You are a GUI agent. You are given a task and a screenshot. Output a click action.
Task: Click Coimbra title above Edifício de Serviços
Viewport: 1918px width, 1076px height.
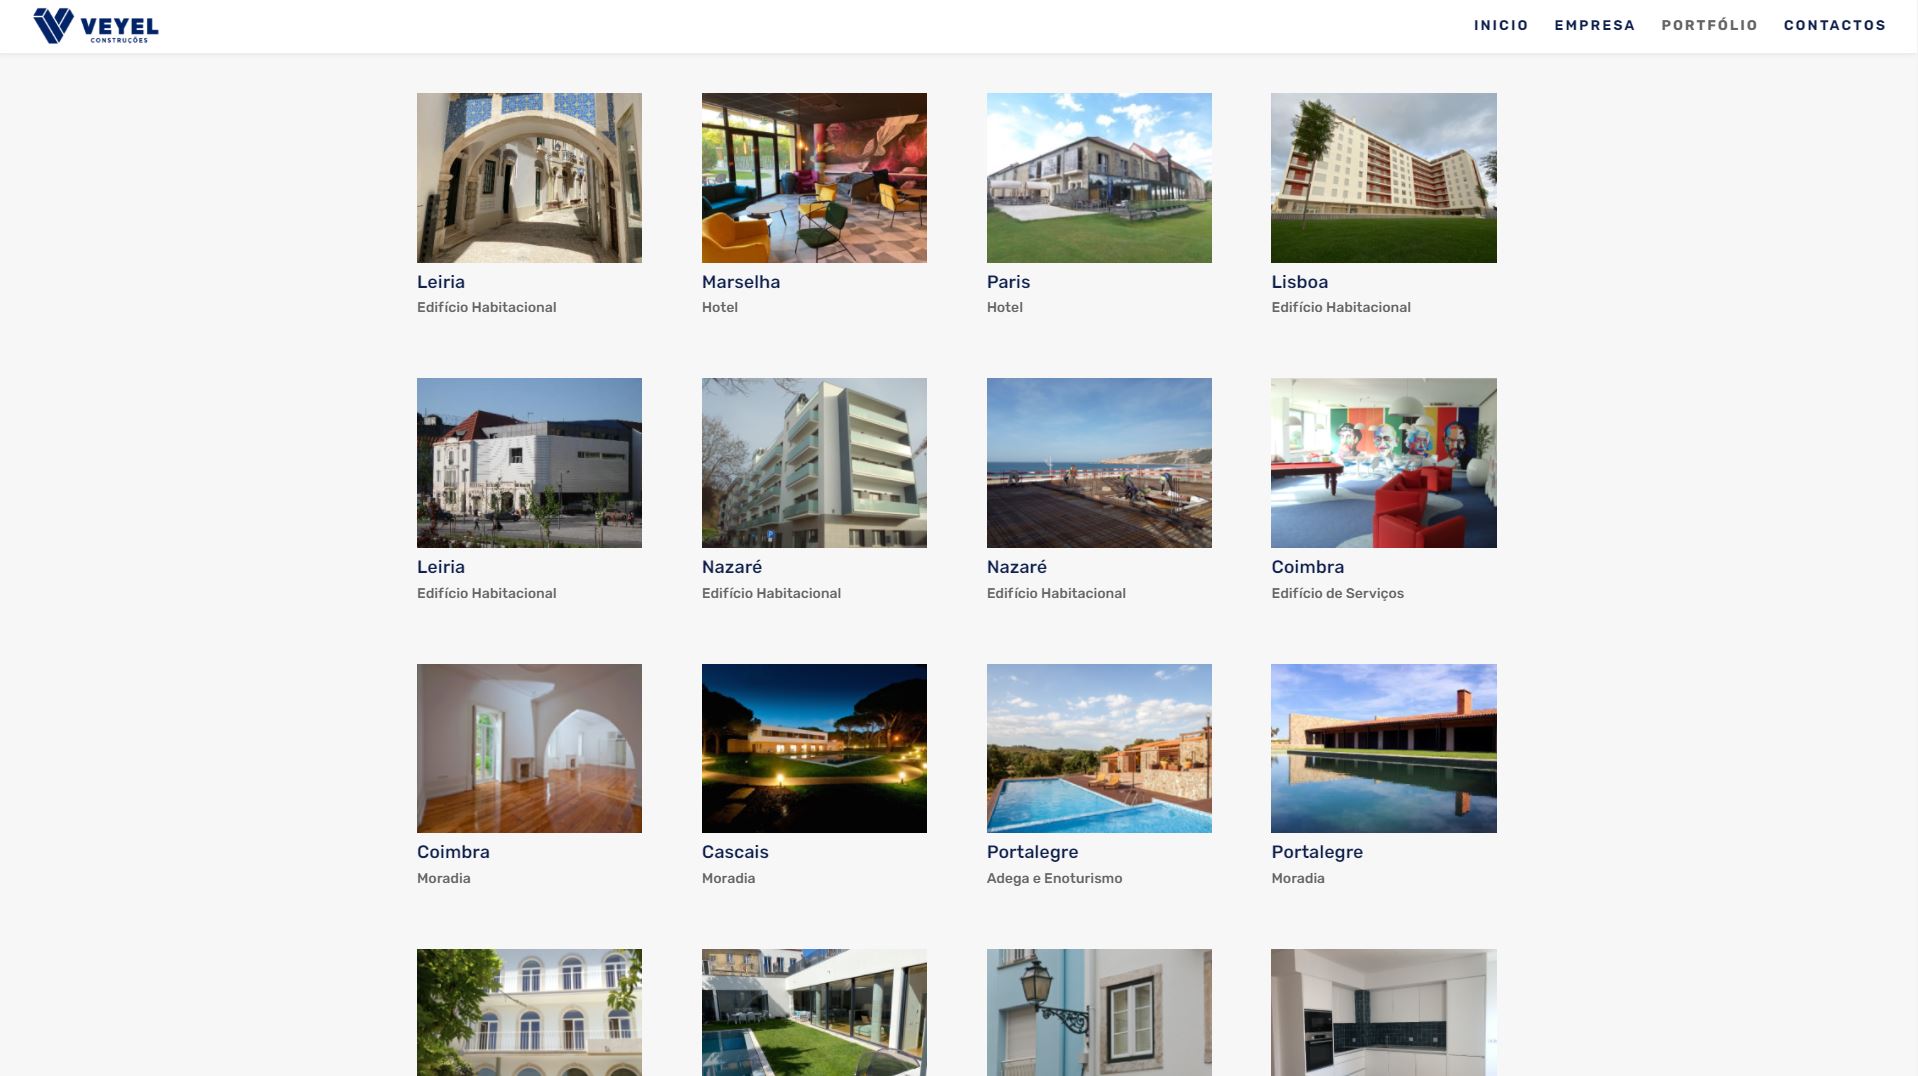click(1307, 567)
